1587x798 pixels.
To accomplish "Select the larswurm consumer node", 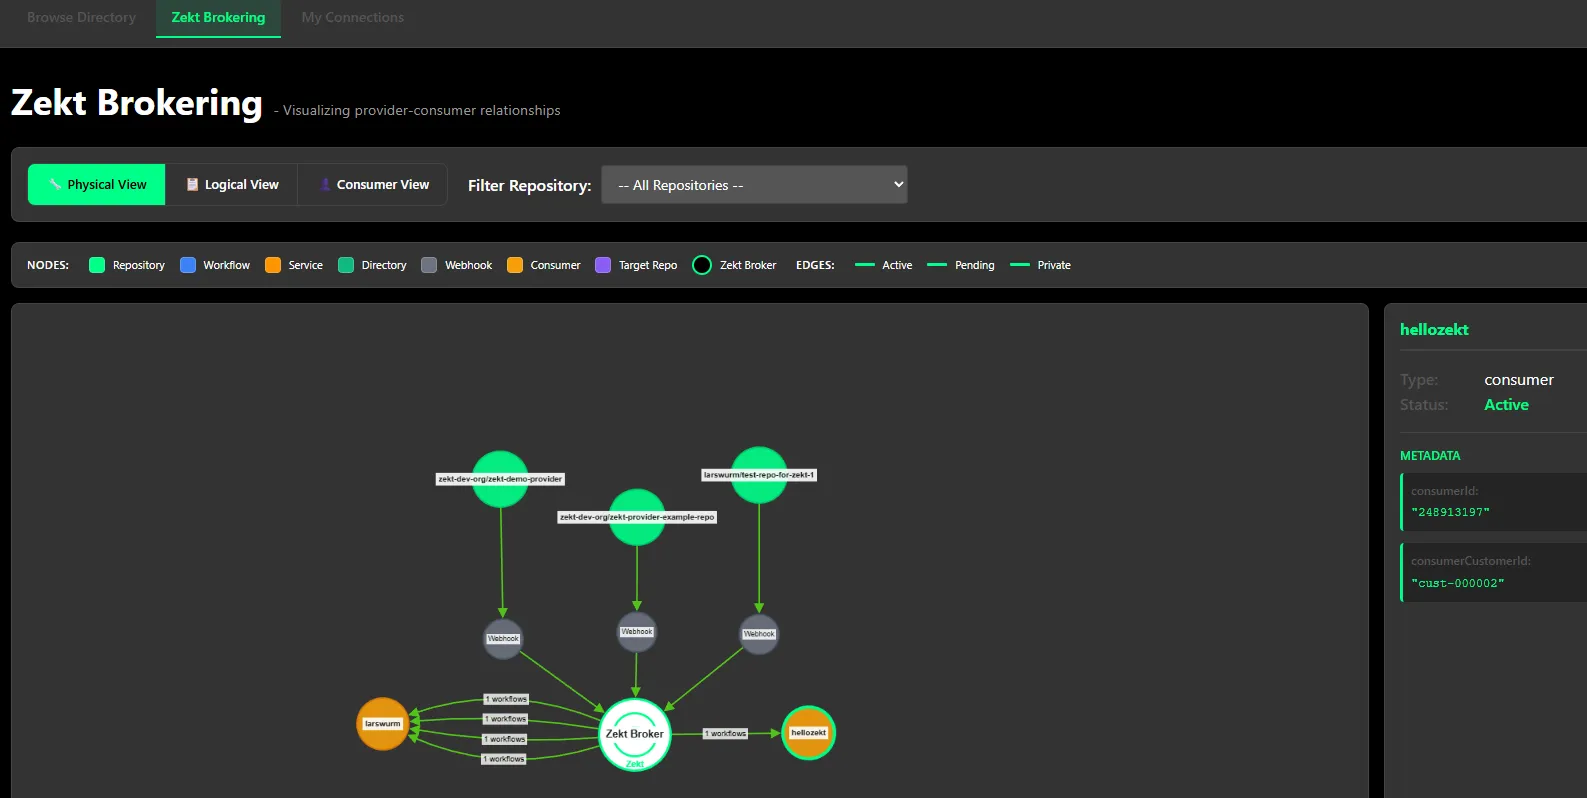I will point(382,724).
